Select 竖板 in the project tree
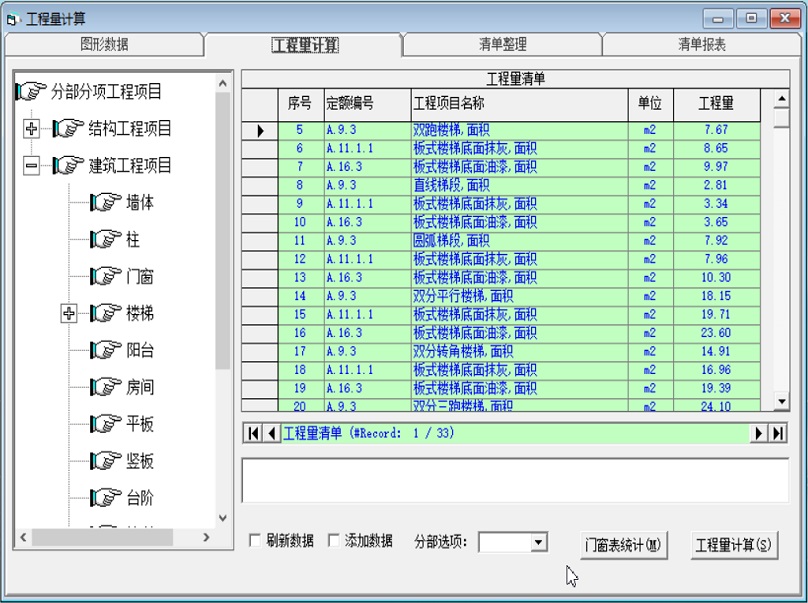The height and width of the screenshot is (603, 808). tap(140, 461)
